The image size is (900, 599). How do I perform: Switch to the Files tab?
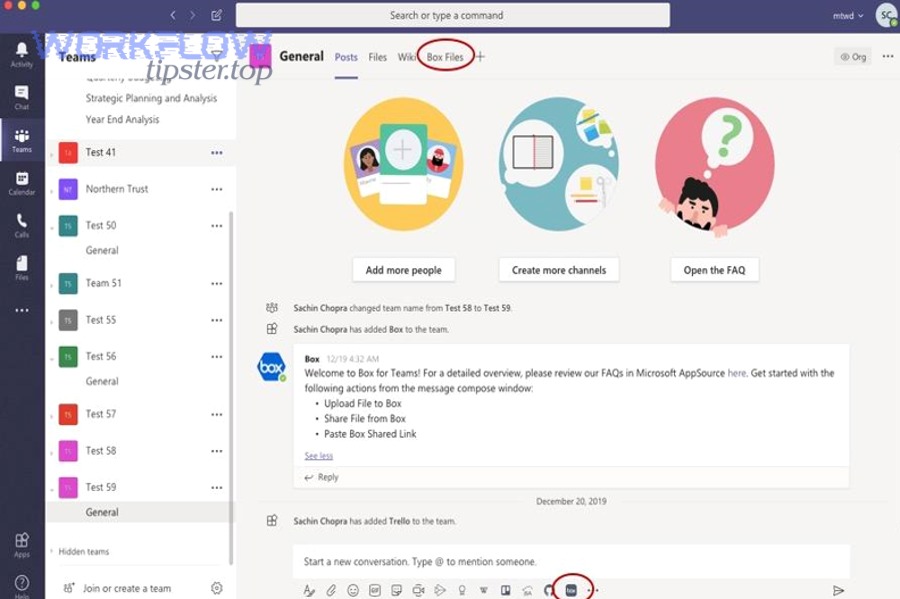pos(377,57)
